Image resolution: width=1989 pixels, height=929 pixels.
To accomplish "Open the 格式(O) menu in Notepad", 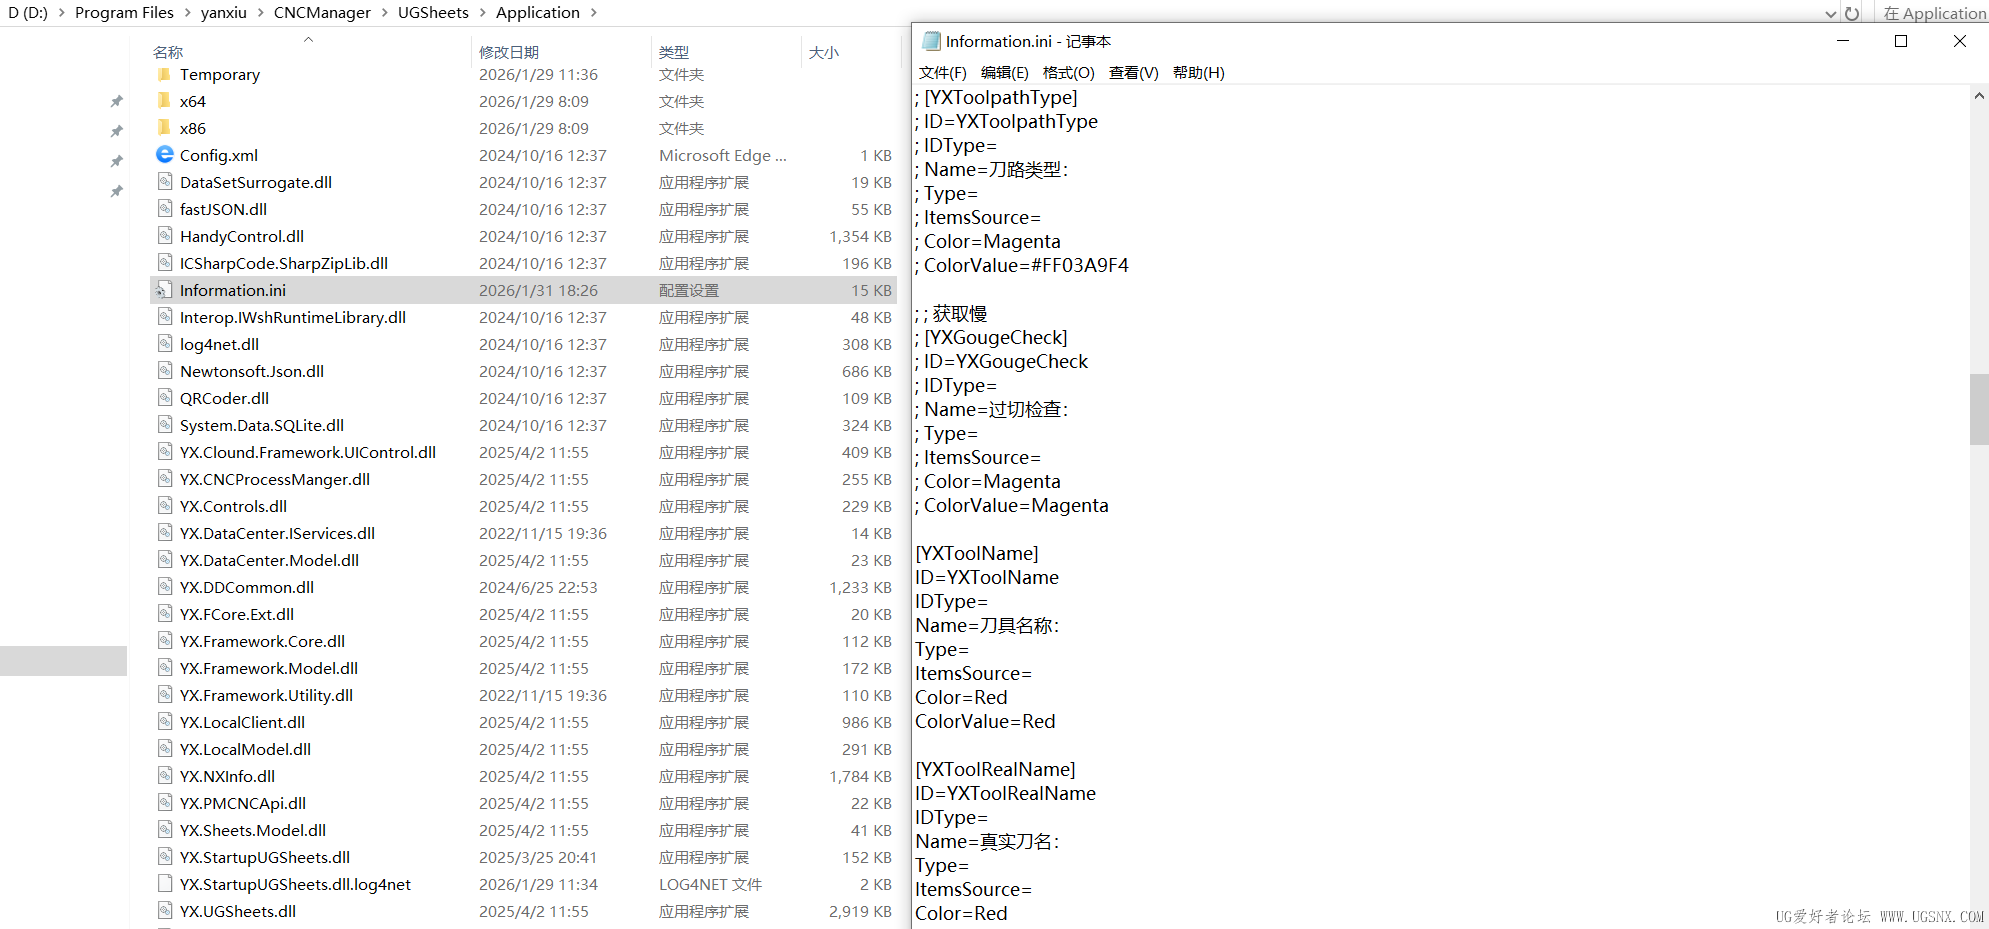I will click(1069, 72).
